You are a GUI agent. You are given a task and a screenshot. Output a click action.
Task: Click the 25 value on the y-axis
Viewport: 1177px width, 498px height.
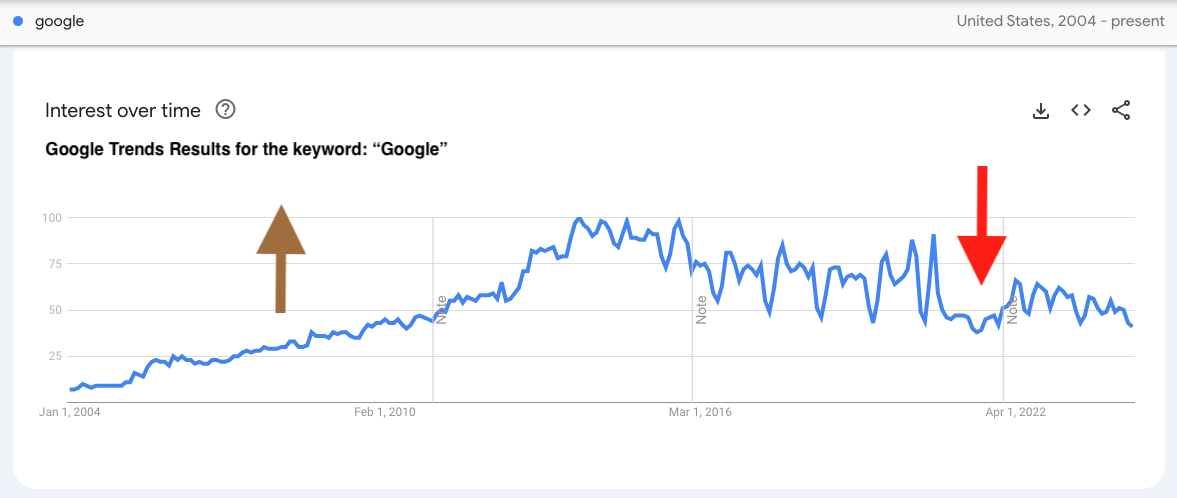click(x=55, y=356)
